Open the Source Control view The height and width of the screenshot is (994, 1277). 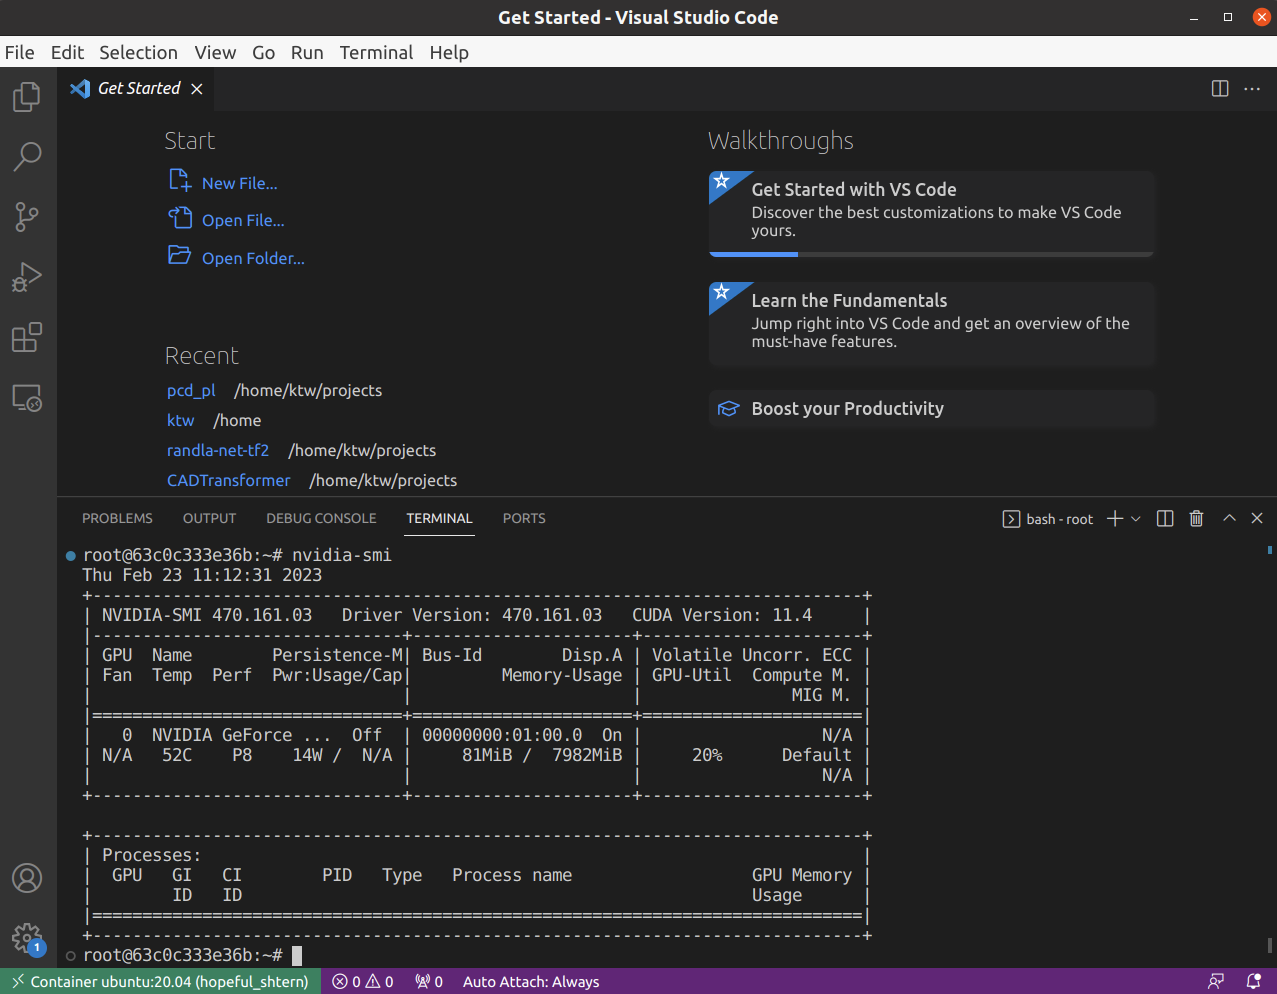pos(27,216)
